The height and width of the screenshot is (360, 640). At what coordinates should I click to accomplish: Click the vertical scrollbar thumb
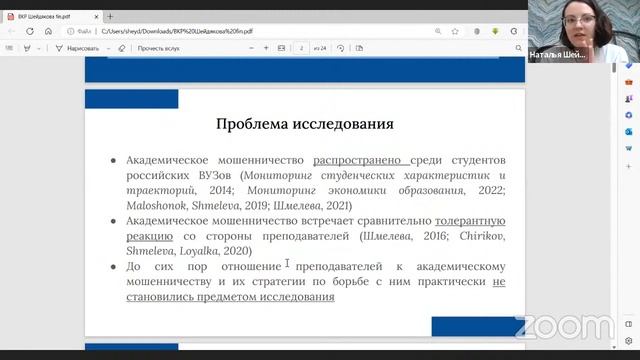coord(614,68)
